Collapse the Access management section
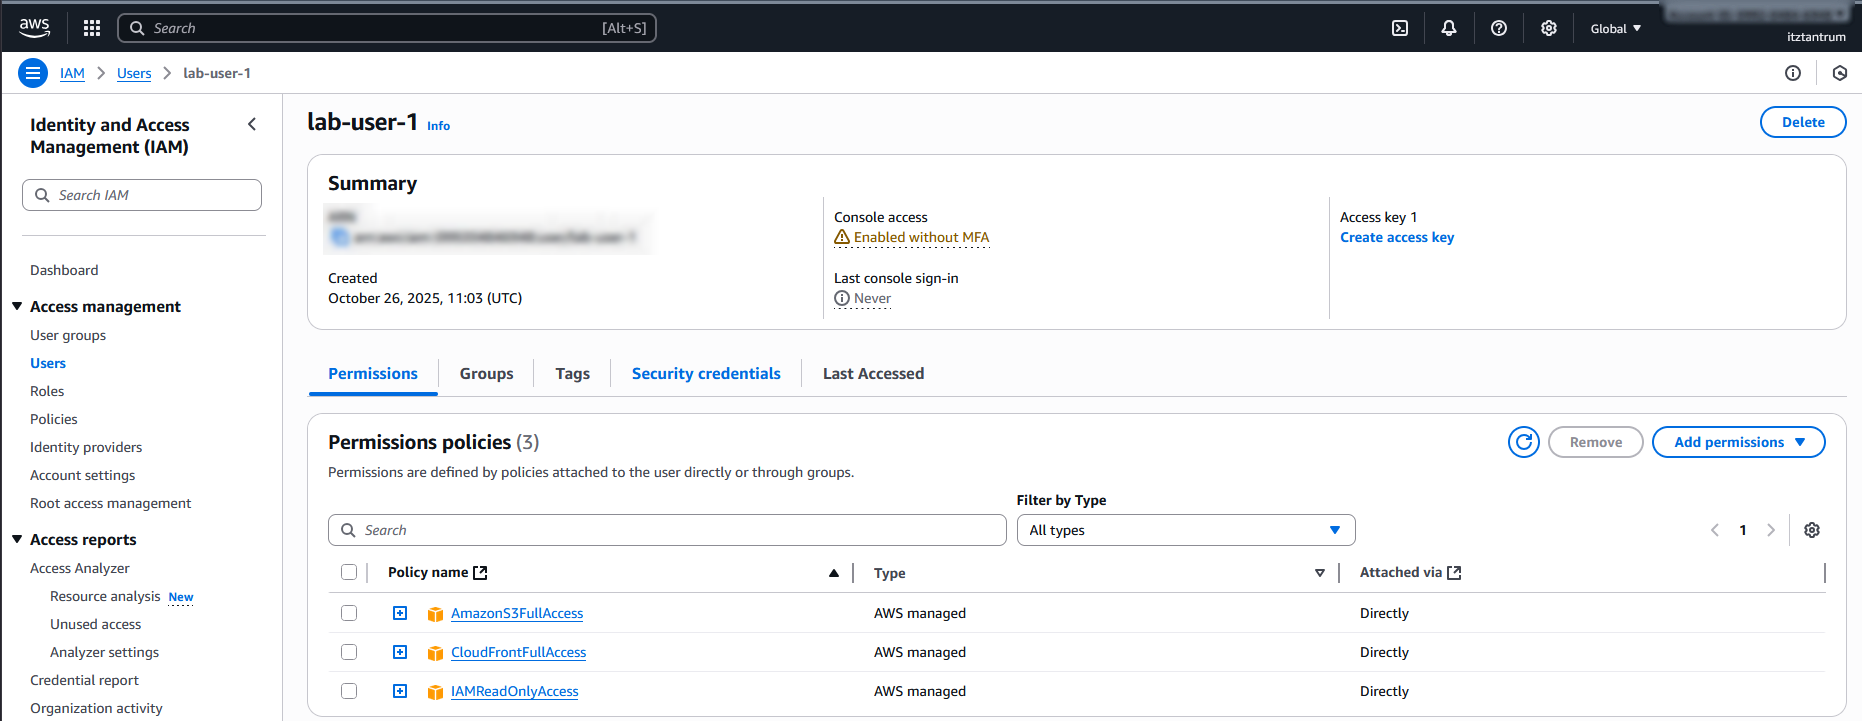This screenshot has width=1862, height=721. (x=17, y=306)
